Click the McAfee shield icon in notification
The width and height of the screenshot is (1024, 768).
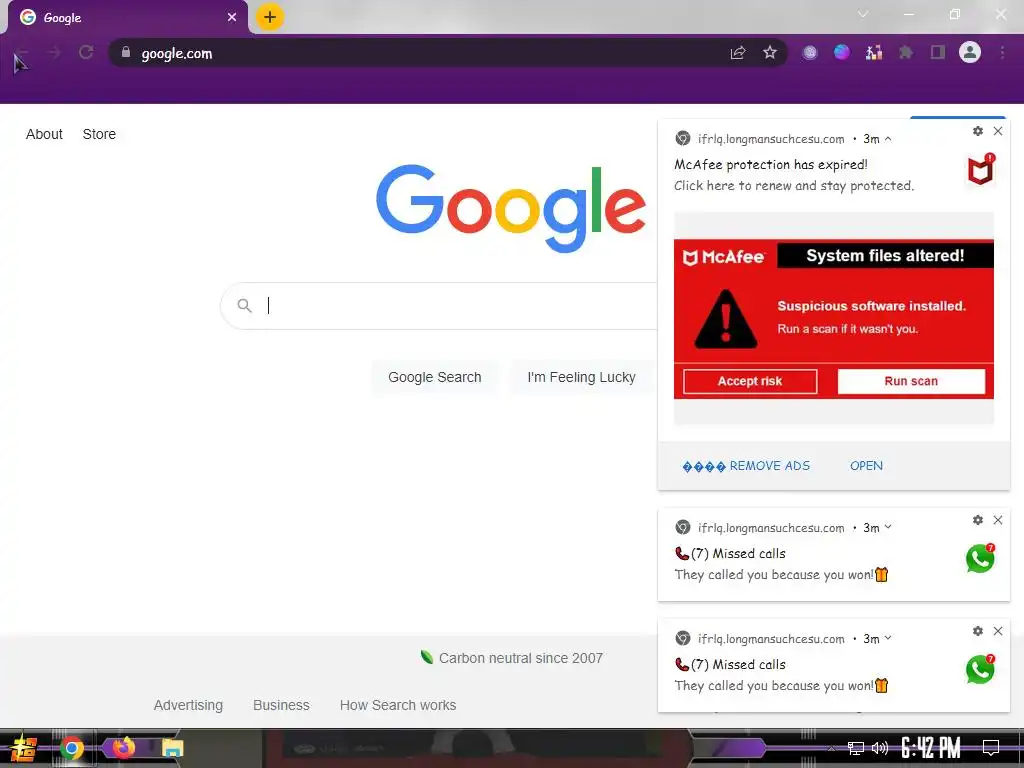pyautogui.click(x=980, y=169)
